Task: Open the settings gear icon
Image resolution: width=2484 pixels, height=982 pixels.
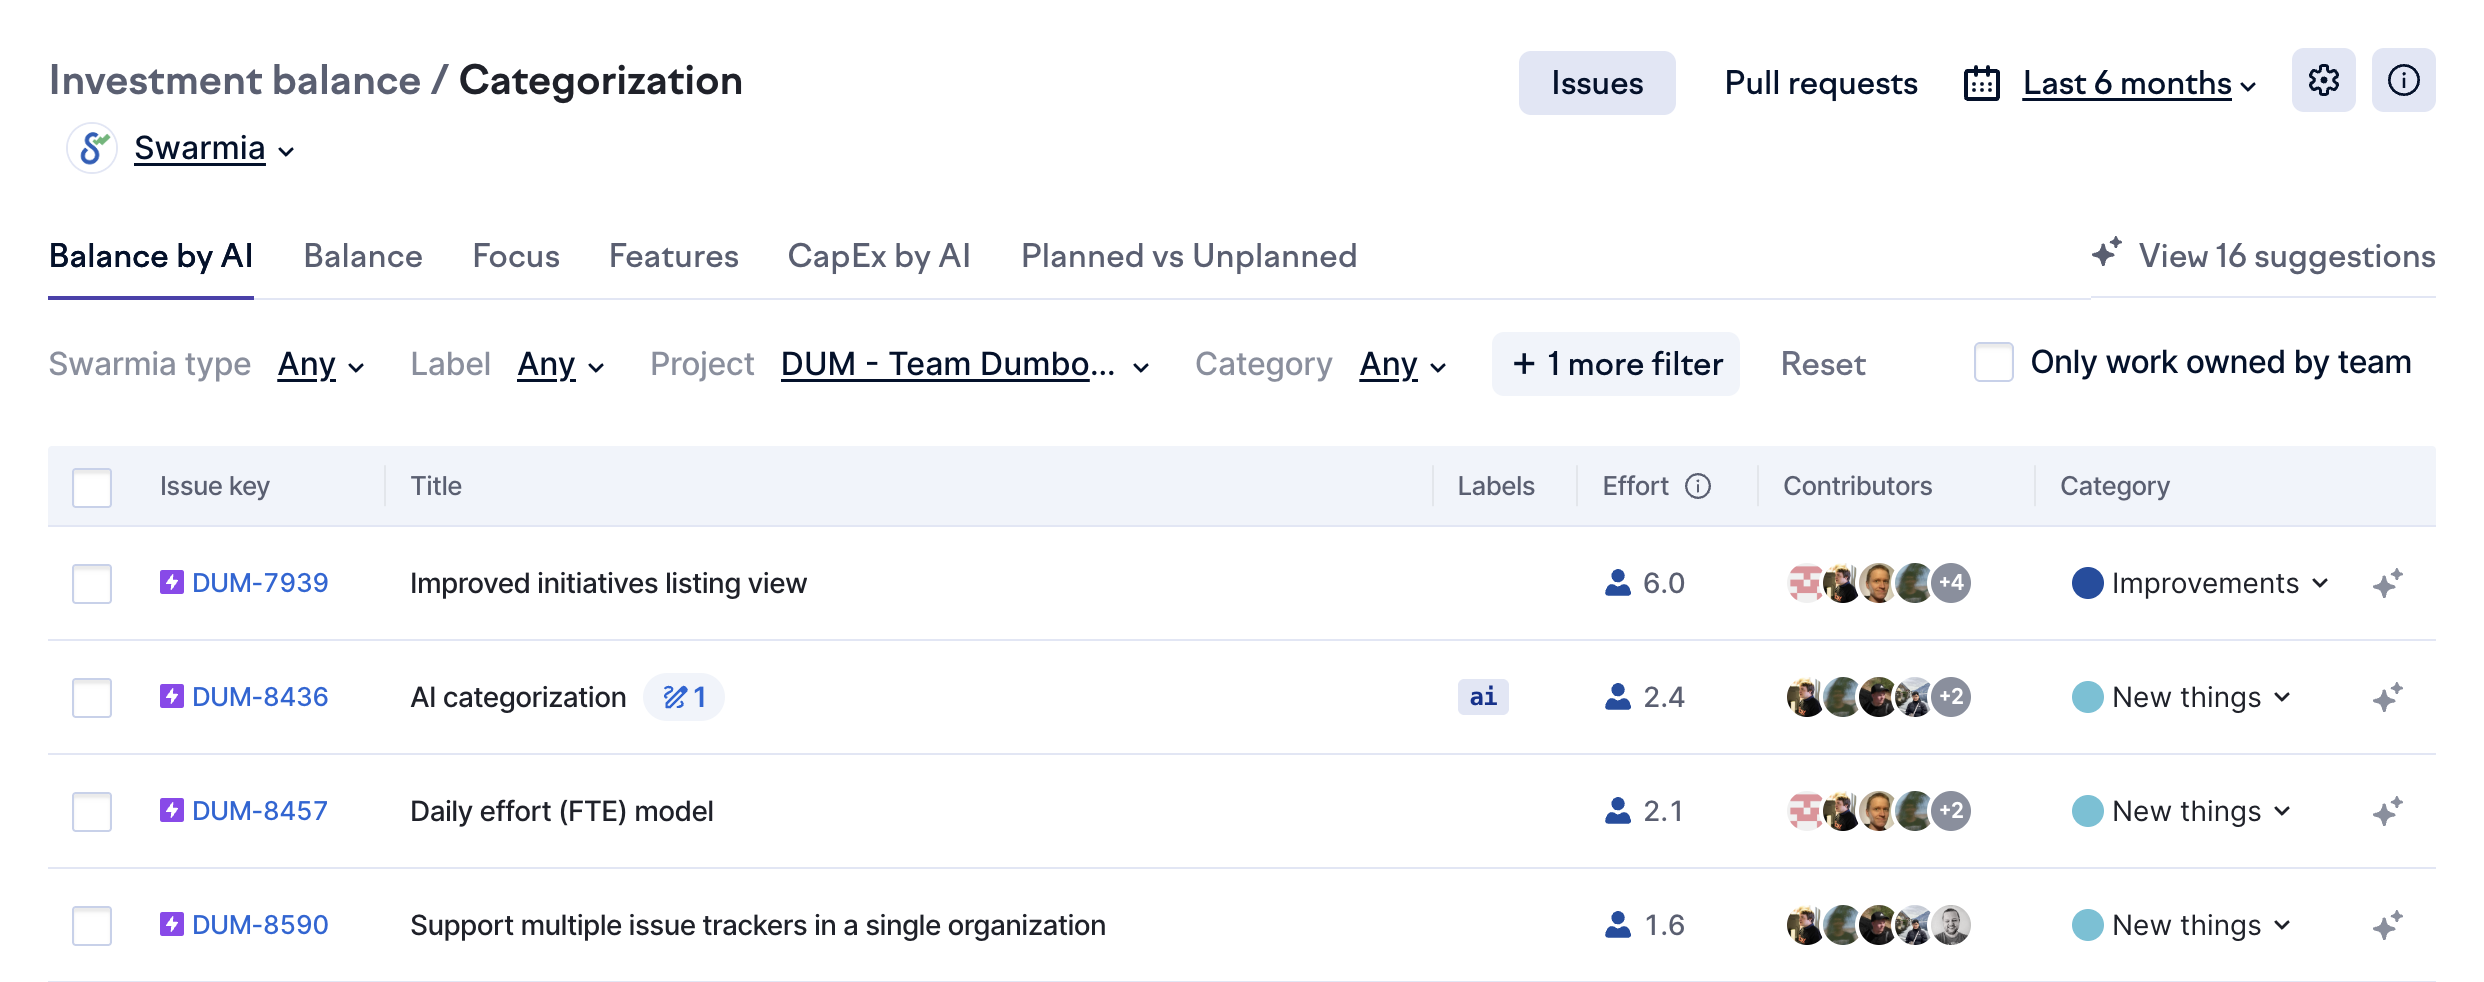Action: coord(2323,81)
